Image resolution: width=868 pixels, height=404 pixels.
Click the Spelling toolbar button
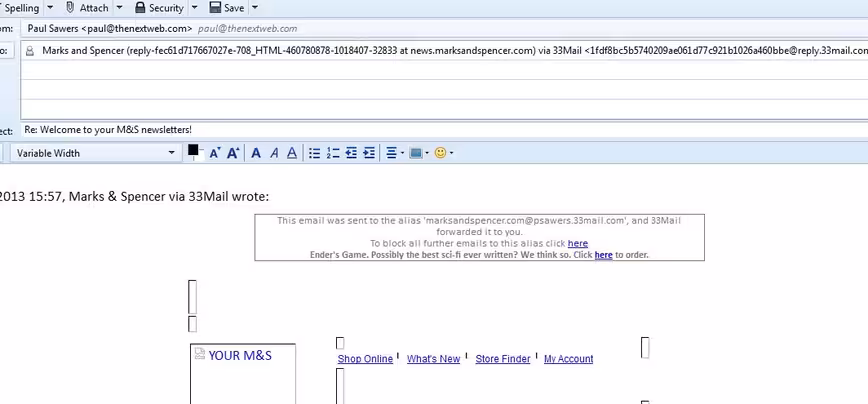pyautogui.click(x=20, y=8)
